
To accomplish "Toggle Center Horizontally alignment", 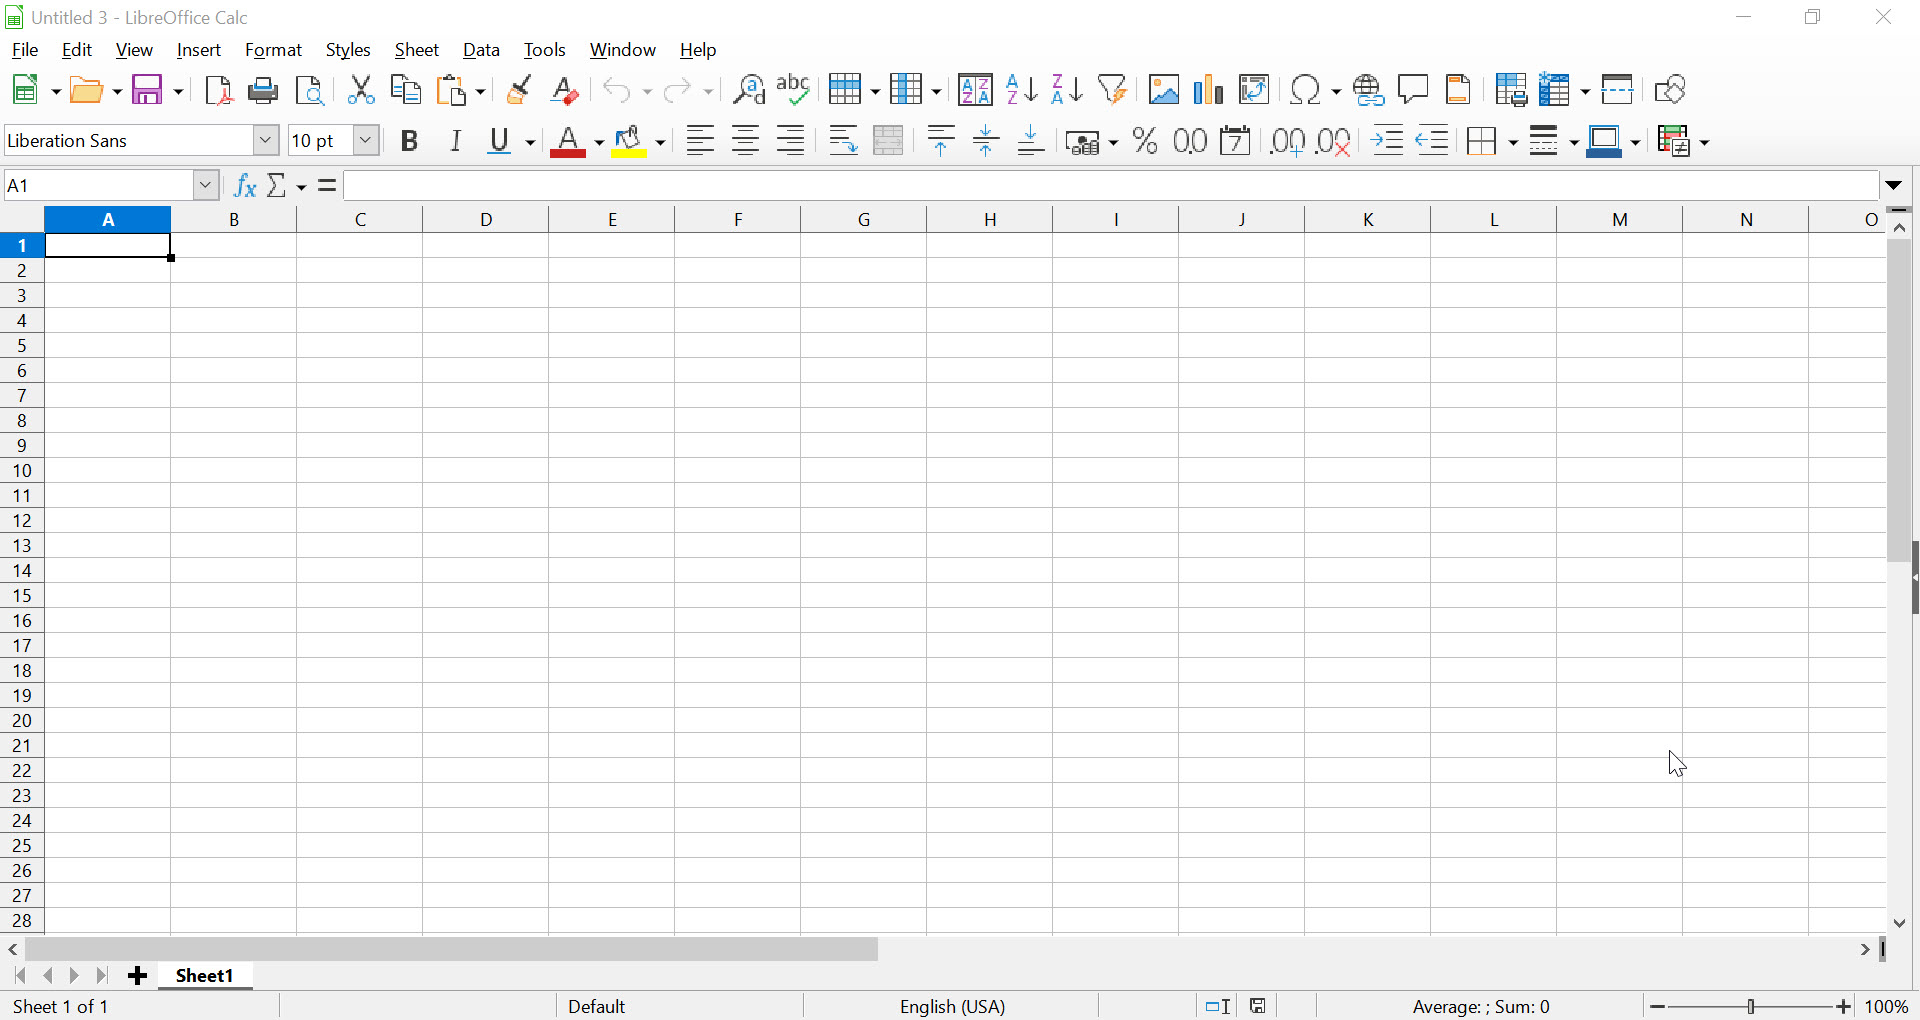I will click(x=747, y=141).
